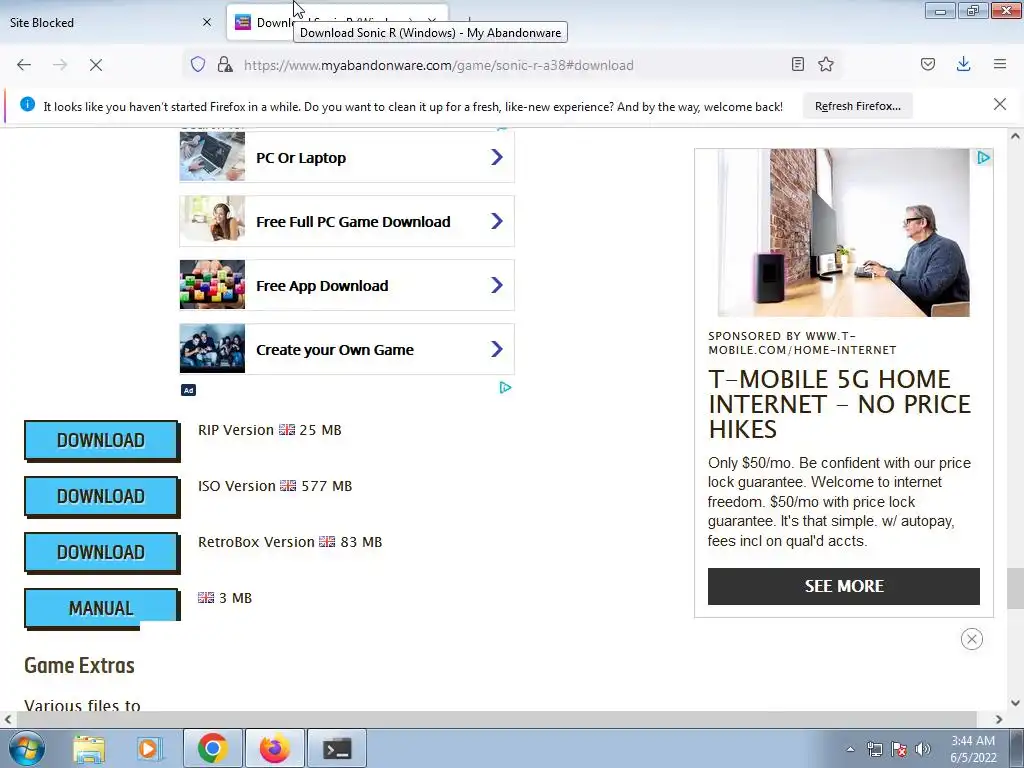
Task: Click the Game Extras heading
Action: coord(79,665)
